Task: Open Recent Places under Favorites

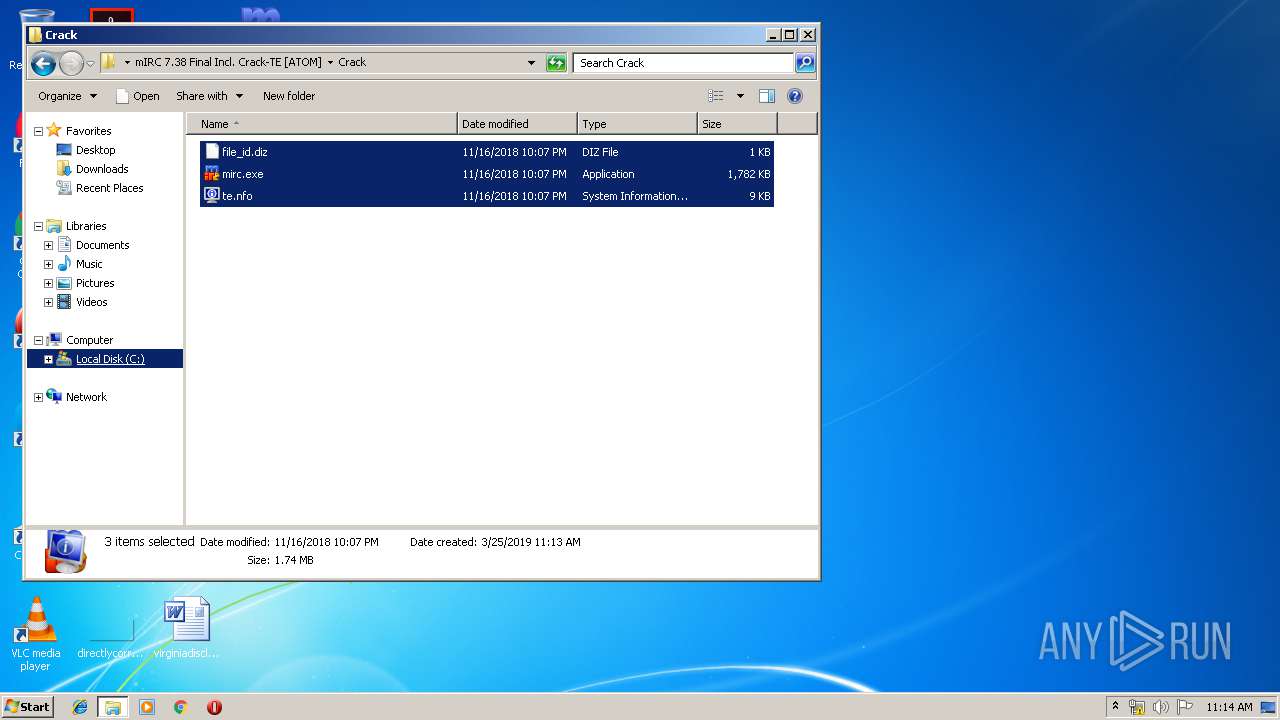Action: click(x=109, y=188)
